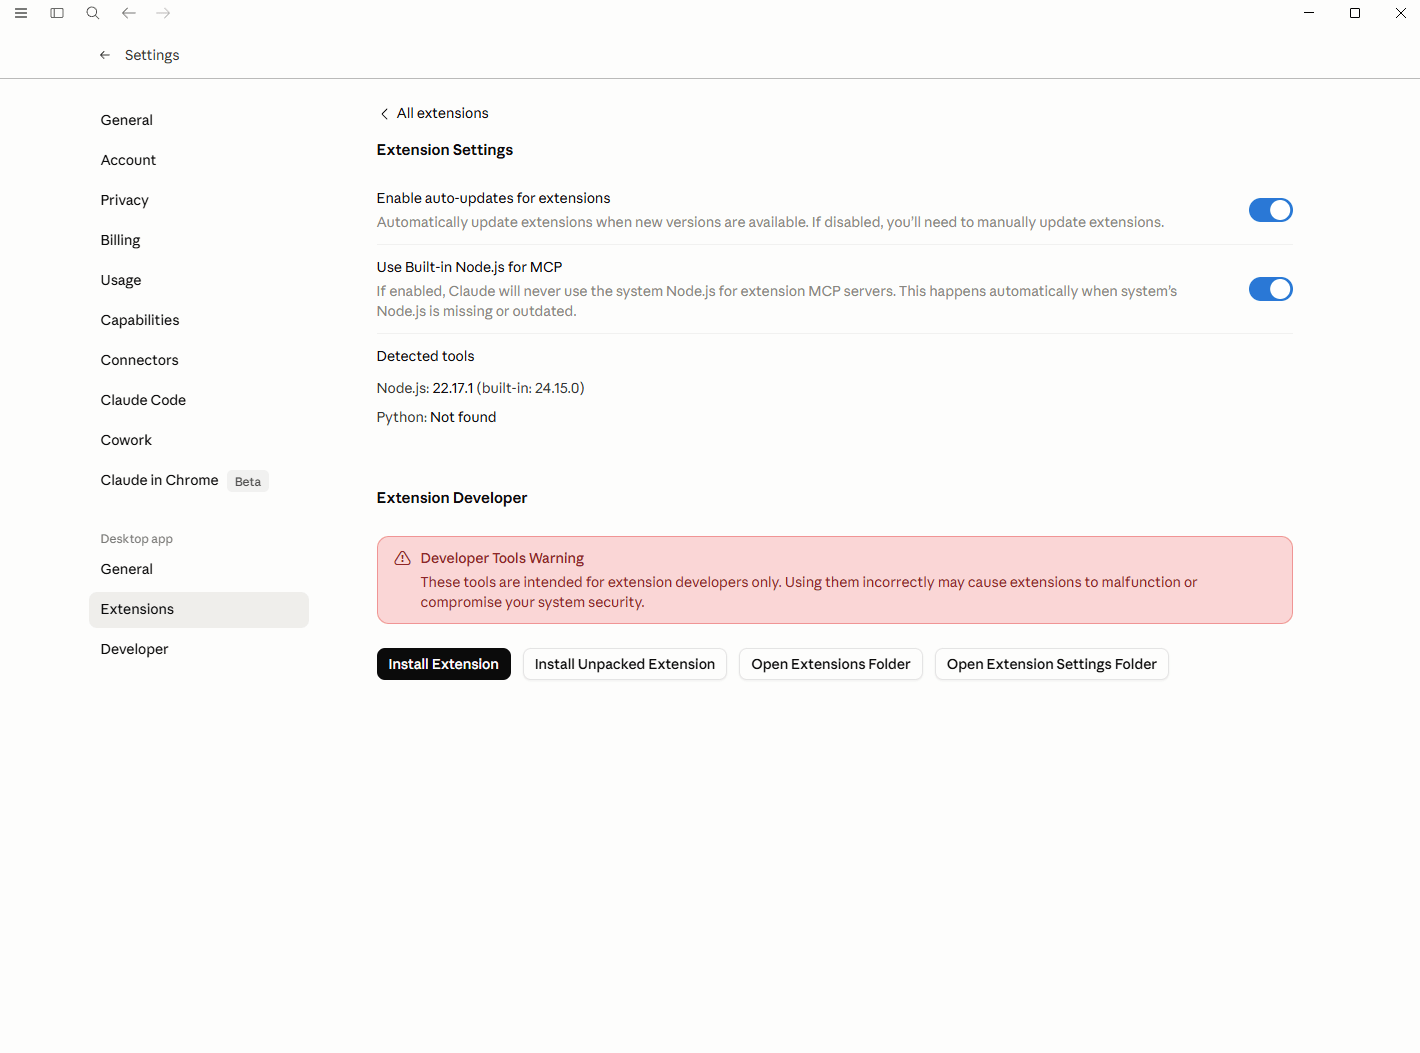Click the search magnifier icon
Image resolution: width=1420 pixels, height=1053 pixels.
(x=93, y=13)
